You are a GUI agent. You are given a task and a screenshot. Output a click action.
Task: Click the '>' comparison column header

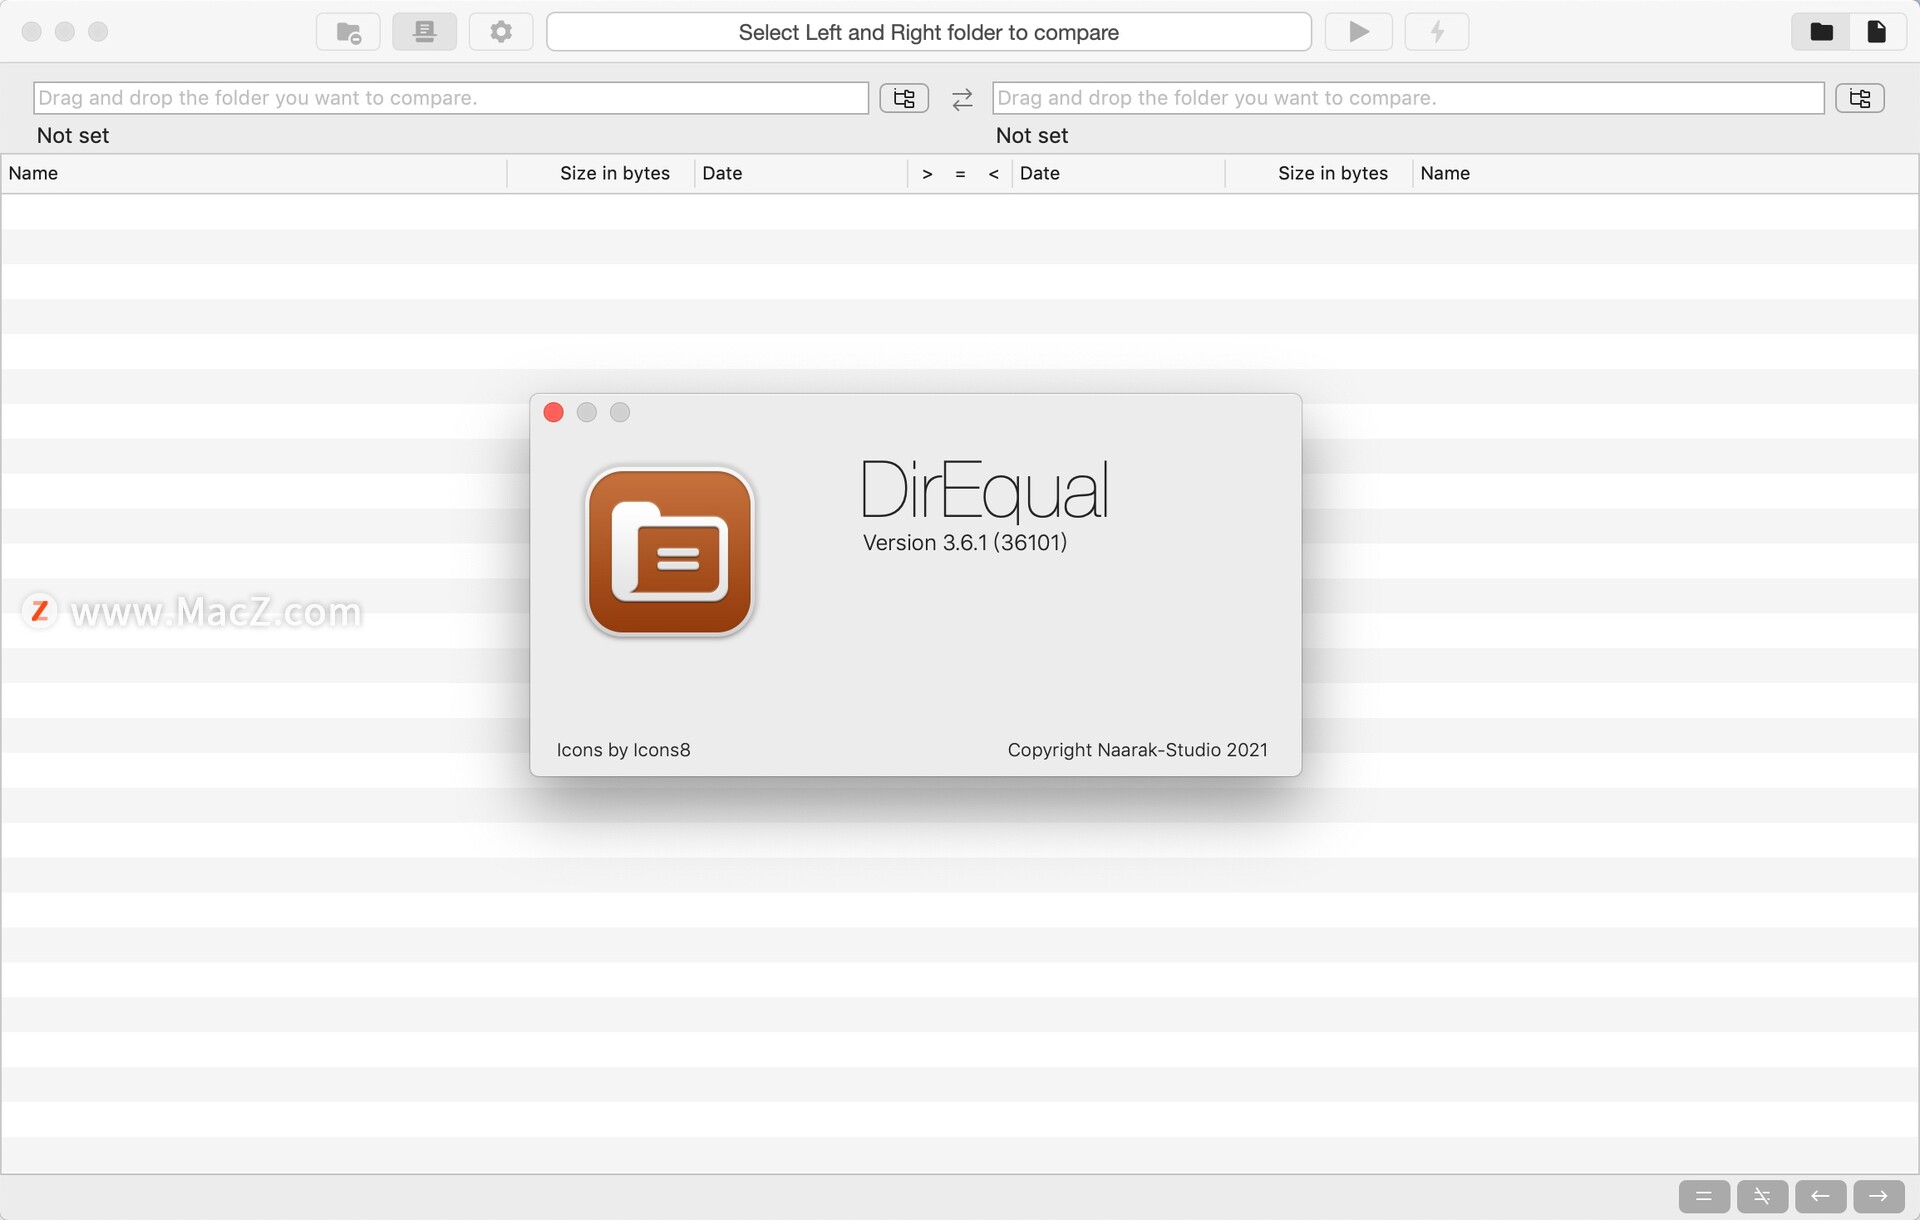click(x=928, y=174)
